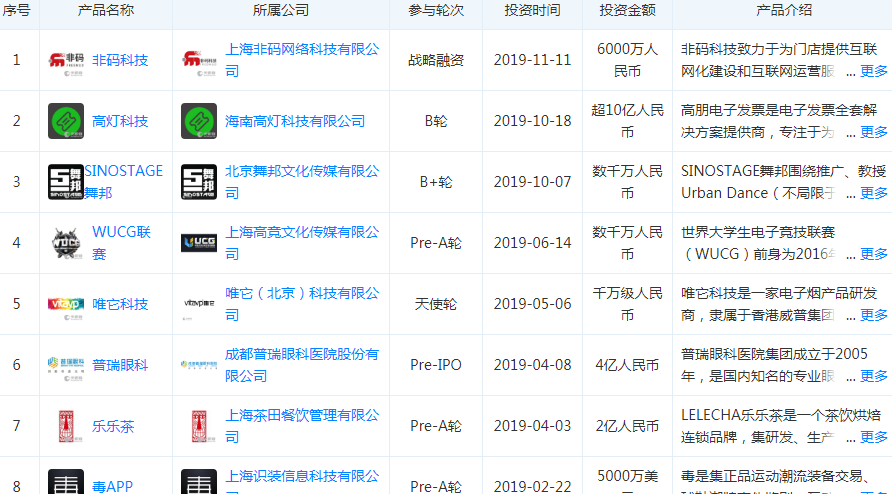
Task: Open 上海高竞文化传媒有限公司 company page
Action: click(302, 243)
